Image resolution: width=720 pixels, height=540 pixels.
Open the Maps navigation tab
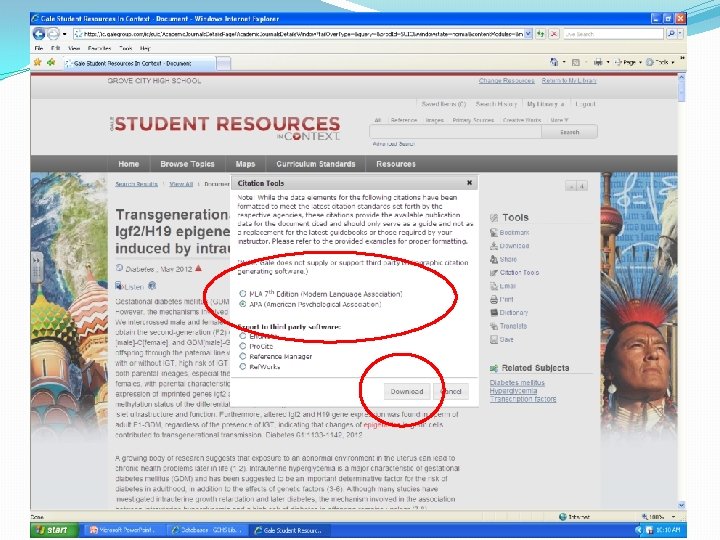pos(245,164)
